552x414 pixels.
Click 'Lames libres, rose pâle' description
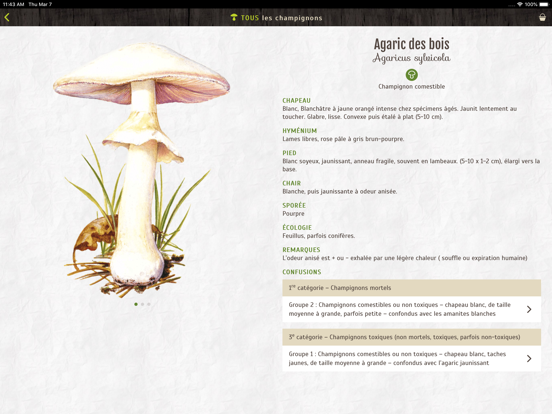click(343, 139)
